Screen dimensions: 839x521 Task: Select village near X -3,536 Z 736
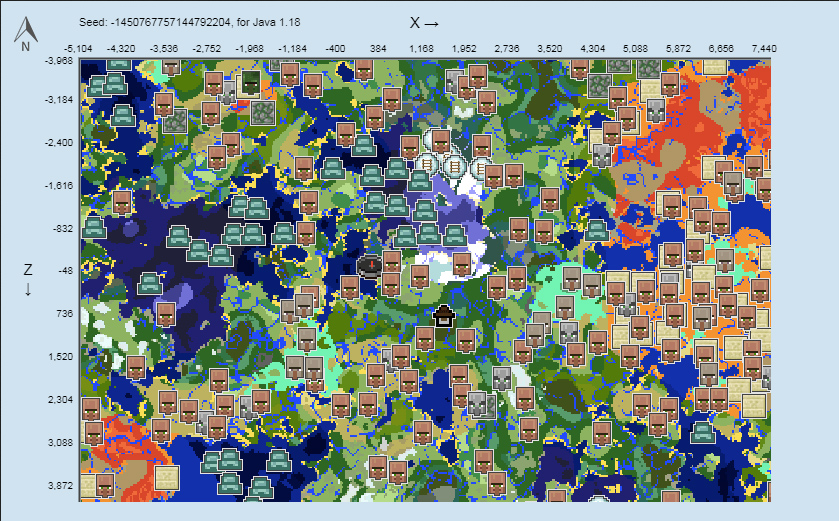point(166,315)
